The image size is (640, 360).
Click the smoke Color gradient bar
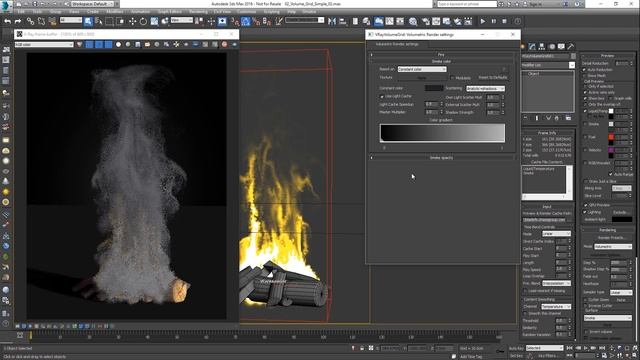click(x=442, y=133)
